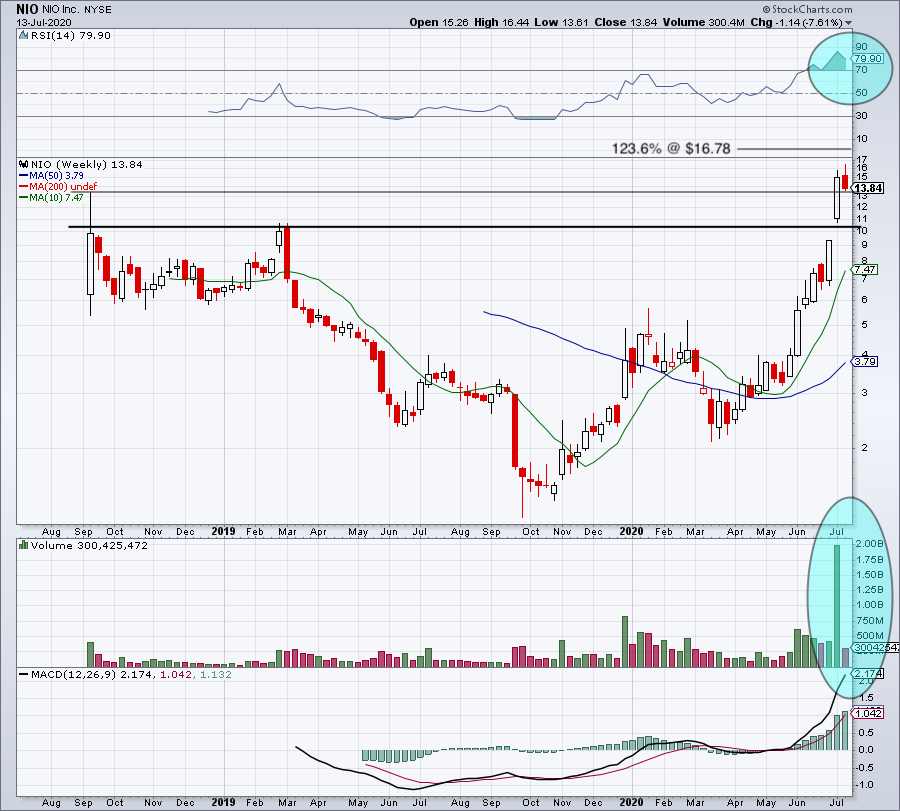This screenshot has width=900, height=811.
Task: Click the tallest 2.00B volume bar
Action: click(837, 606)
